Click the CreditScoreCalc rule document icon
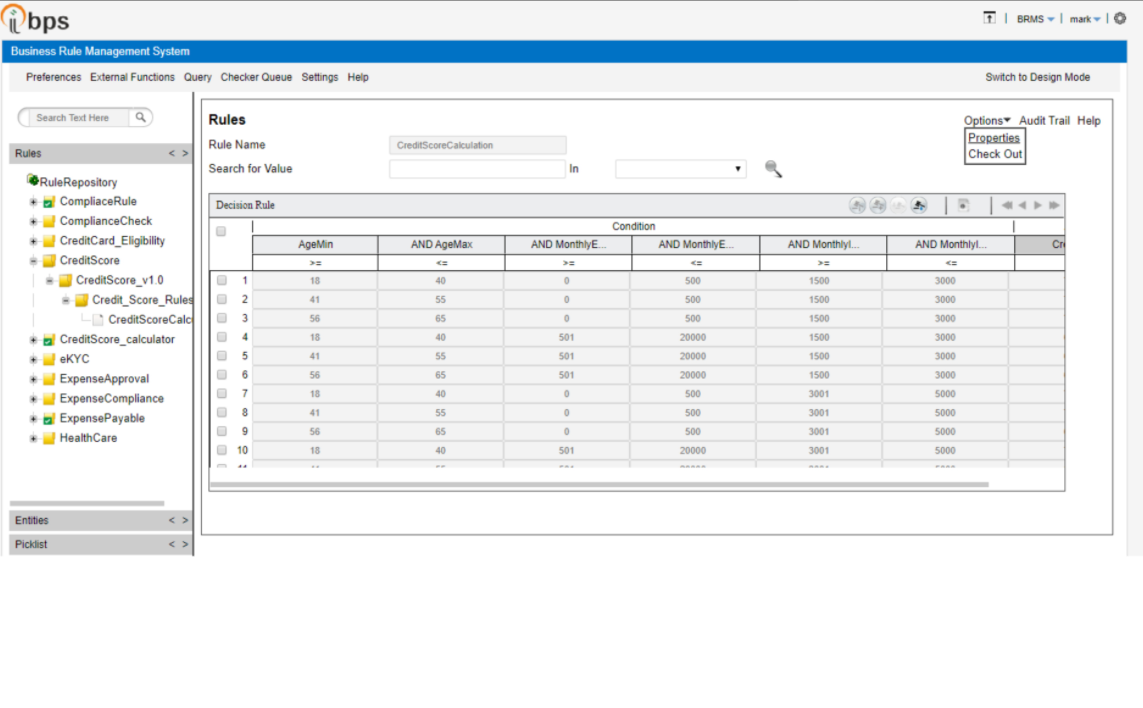 click(x=98, y=320)
